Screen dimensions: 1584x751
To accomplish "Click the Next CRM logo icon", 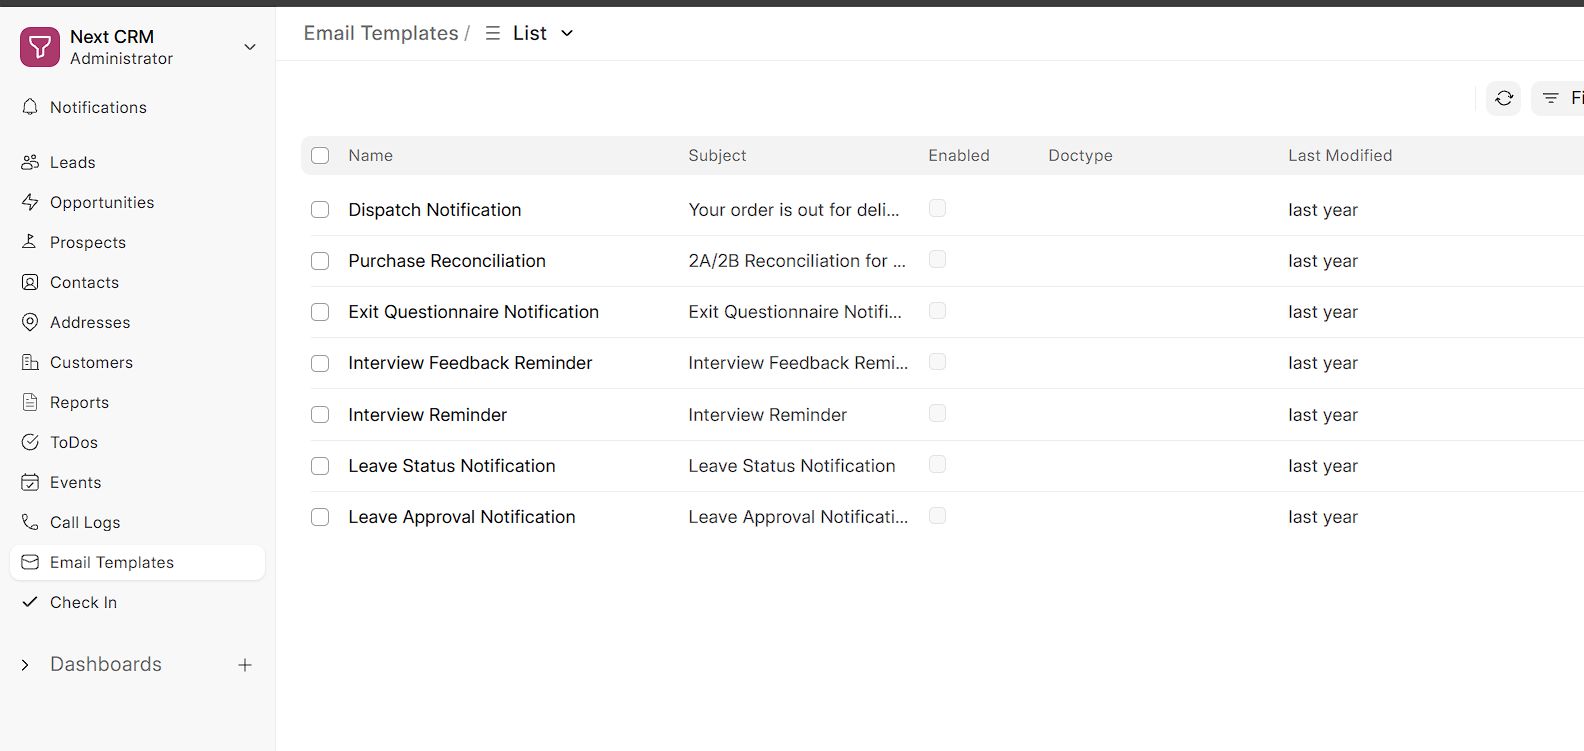I will coord(40,47).
